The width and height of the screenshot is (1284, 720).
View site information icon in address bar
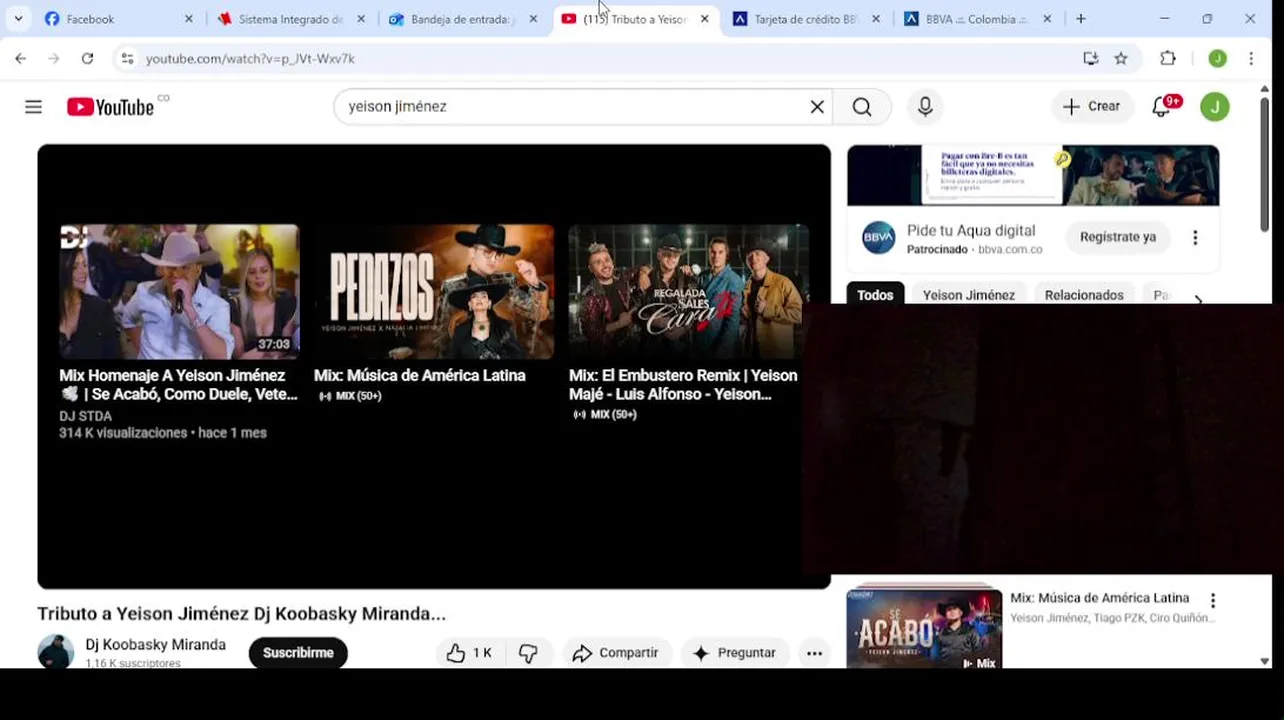[x=127, y=59]
